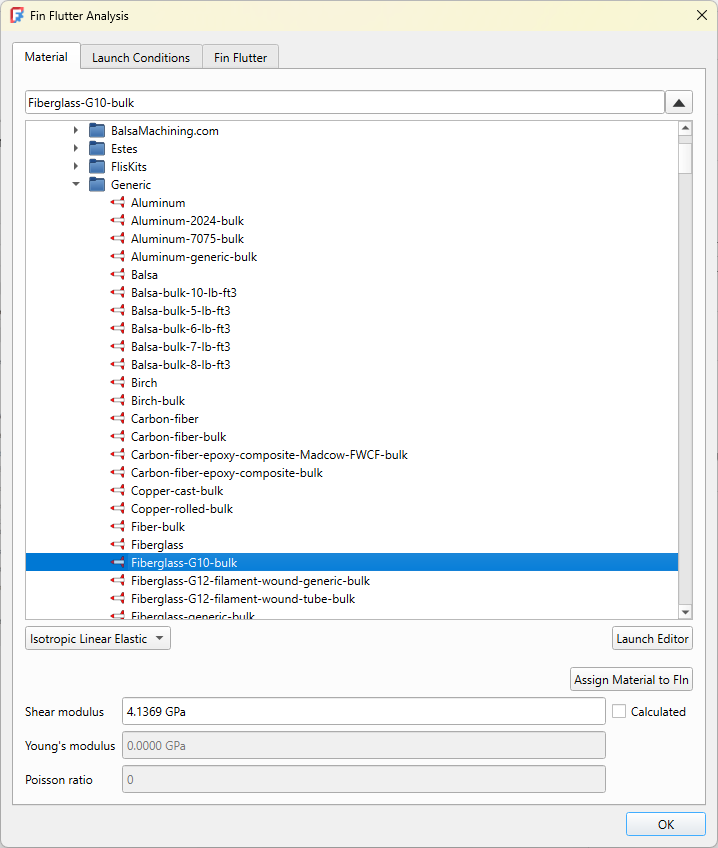Close the Fin Flutter Analysis dialog
This screenshot has width=718, height=848.
pos(702,15)
